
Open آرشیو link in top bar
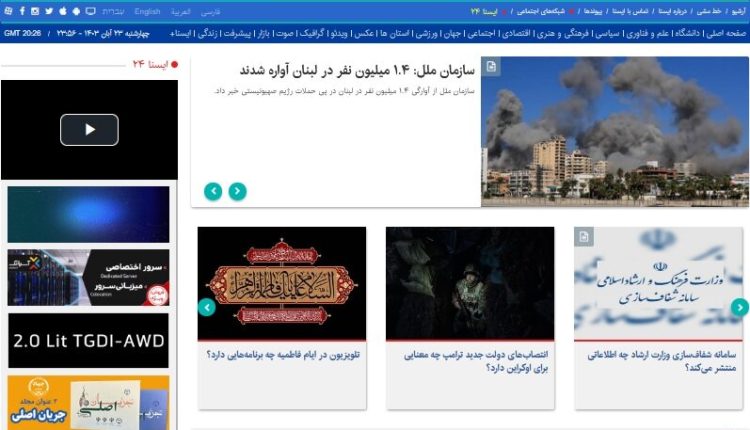(x=739, y=11)
